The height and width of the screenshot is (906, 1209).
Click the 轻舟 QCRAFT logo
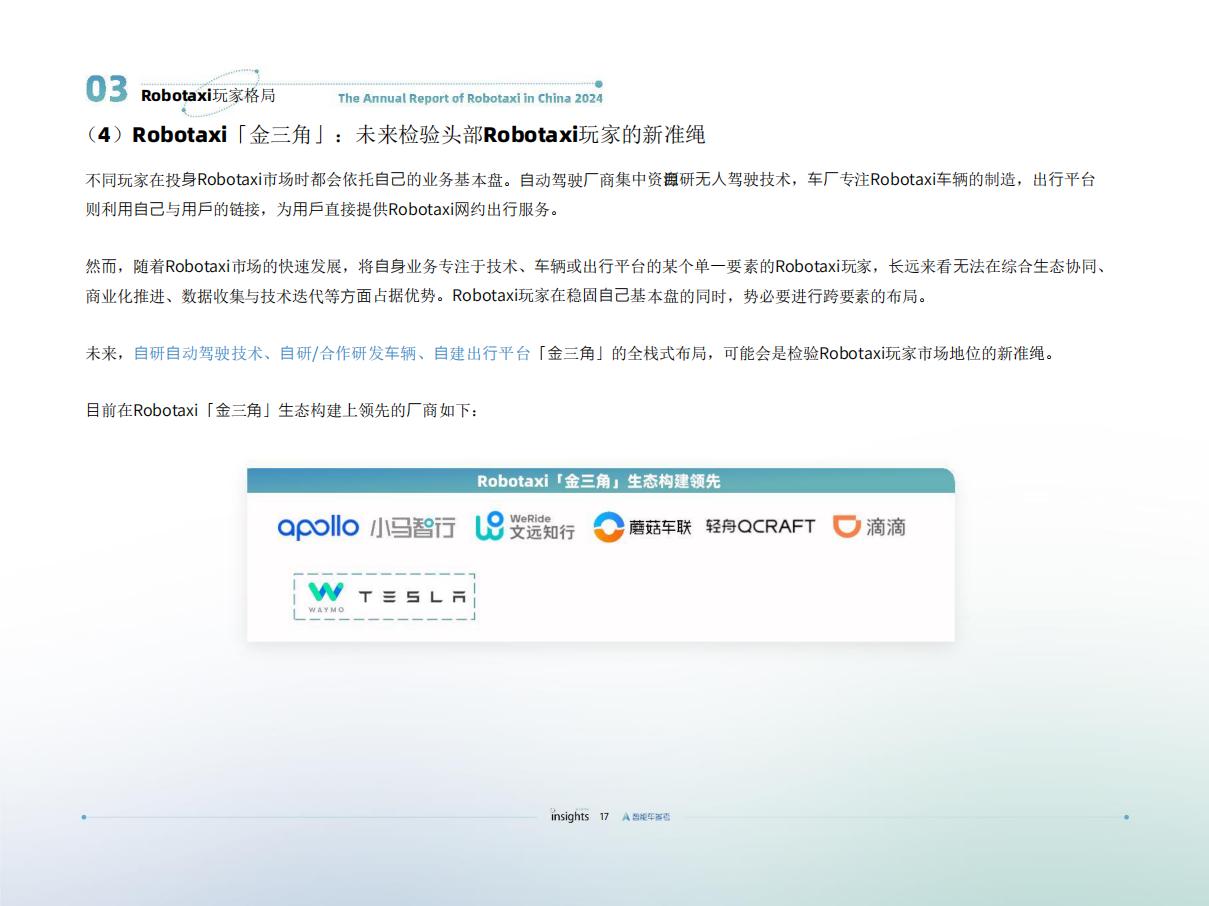pyautogui.click(x=760, y=526)
